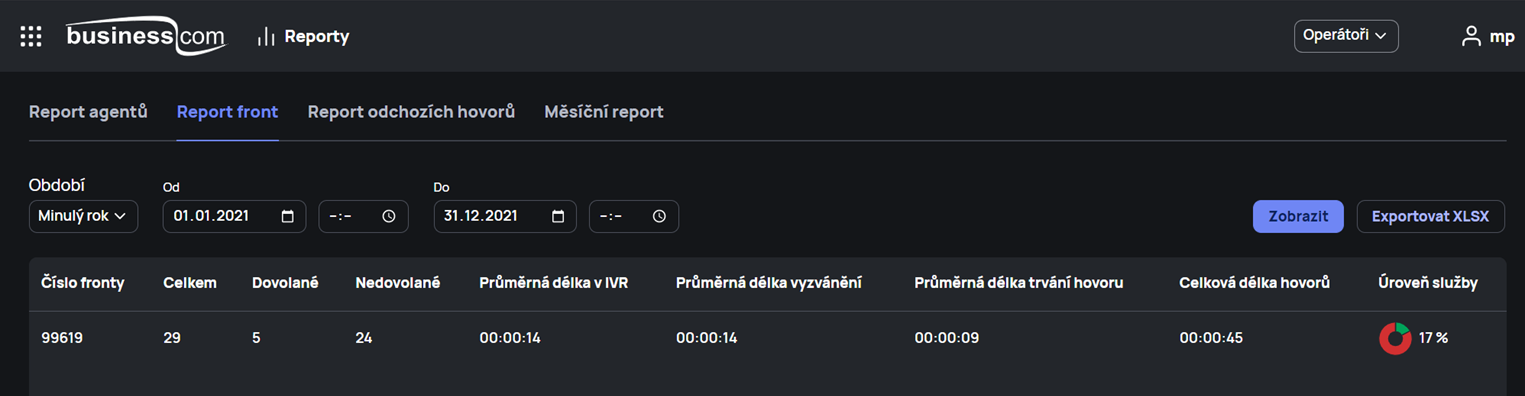This screenshot has width=1525, height=396.
Task: Open calendar picker for Do date
Action: pyautogui.click(x=558, y=216)
